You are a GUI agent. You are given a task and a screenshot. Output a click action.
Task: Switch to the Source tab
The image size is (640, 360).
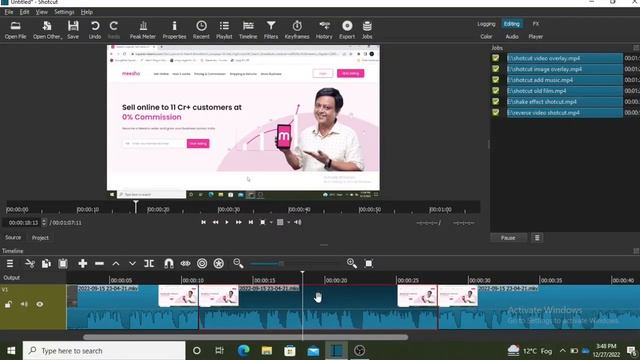13,238
